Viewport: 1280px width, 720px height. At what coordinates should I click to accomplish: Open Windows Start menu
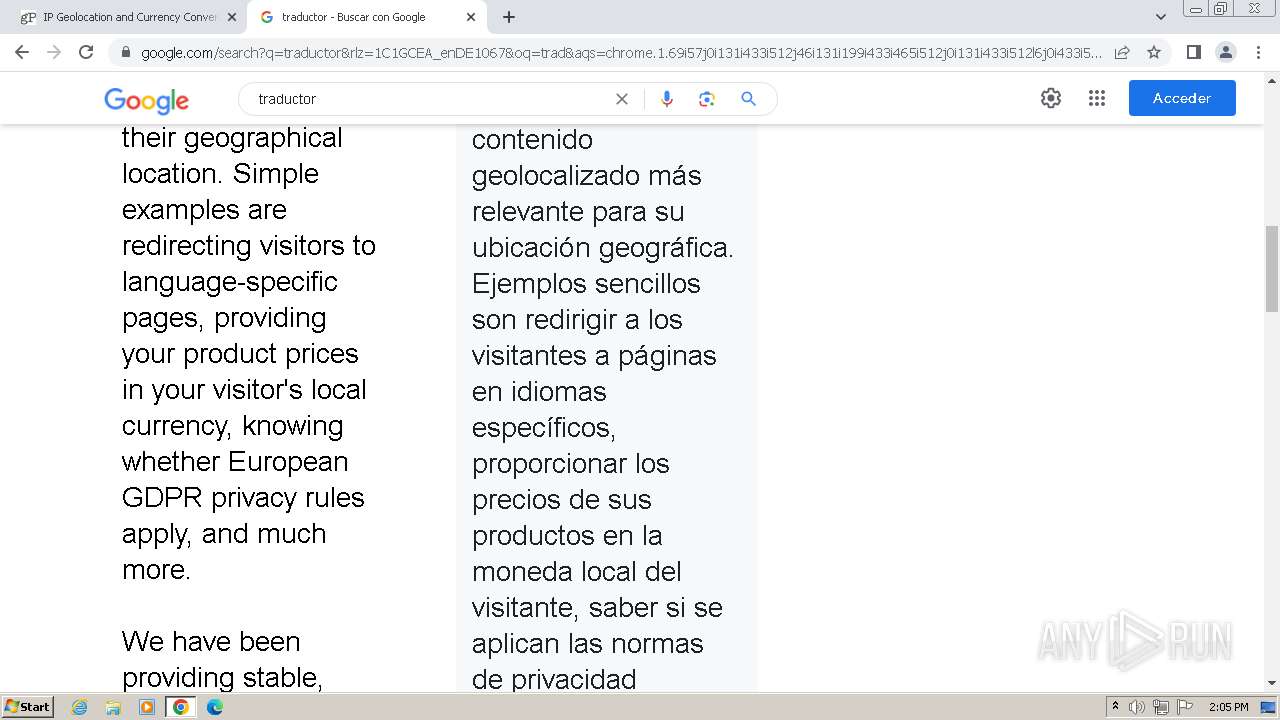[x=28, y=707]
